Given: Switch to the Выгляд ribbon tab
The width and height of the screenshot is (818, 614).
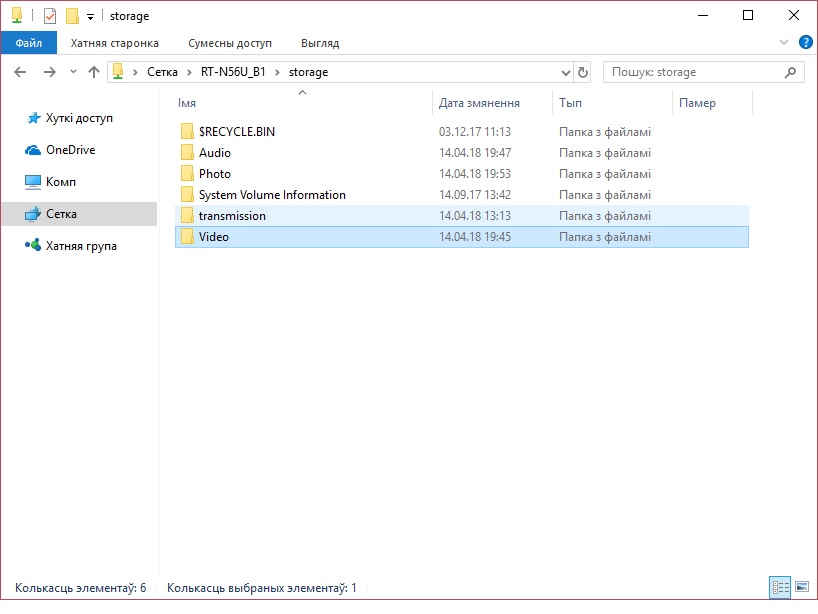Looking at the screenshot, I should [320, 43].
